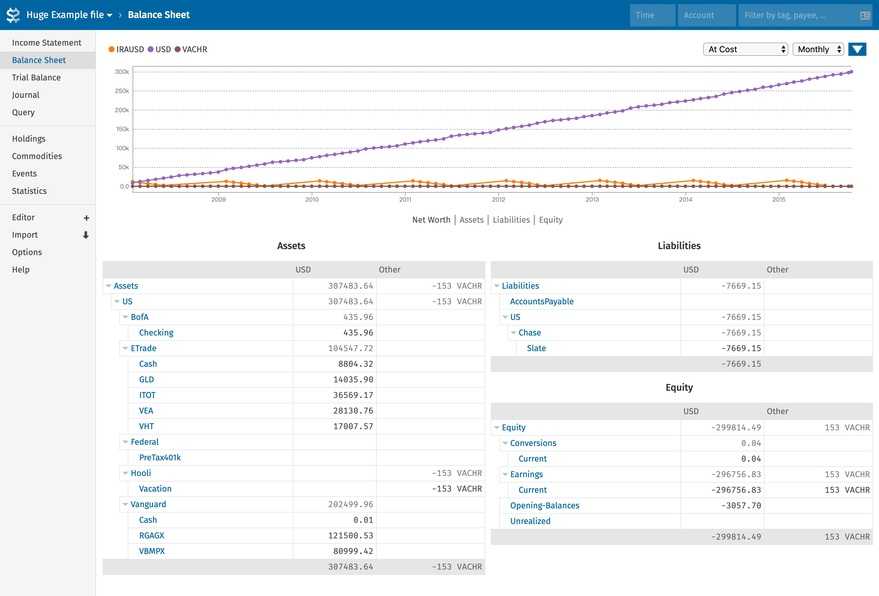Click the plus icon beside Editor

click(86, 218)
